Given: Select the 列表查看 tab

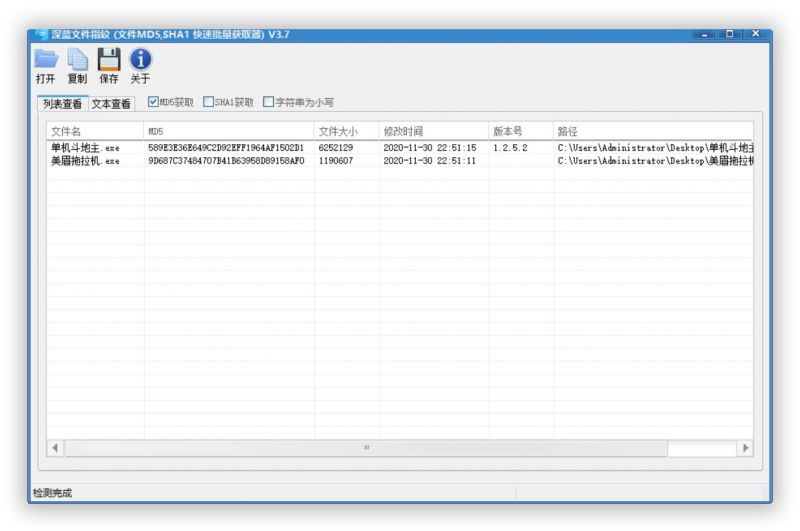Looking at the screenshot, I should pyautogui.click(x=63, y=104).
